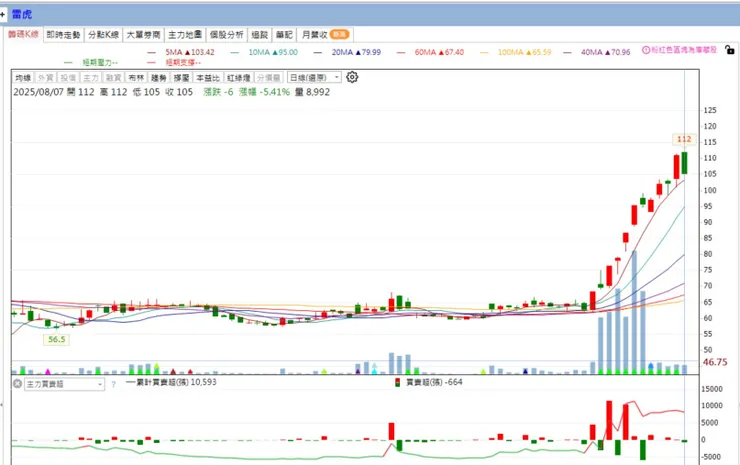Click magenta triangle marker on volume bar
The height and width of the screenshot is (465, 740).
pos(48,372)
